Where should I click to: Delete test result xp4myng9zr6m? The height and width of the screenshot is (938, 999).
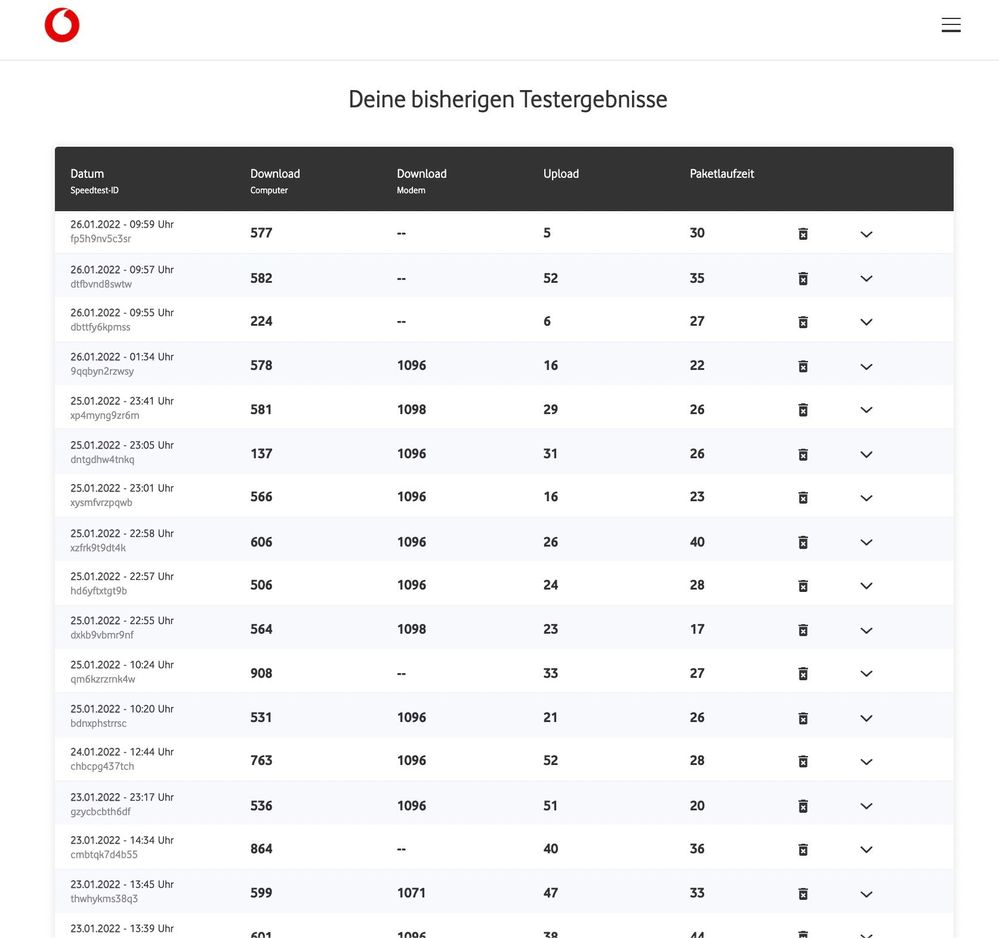(803, 410)
